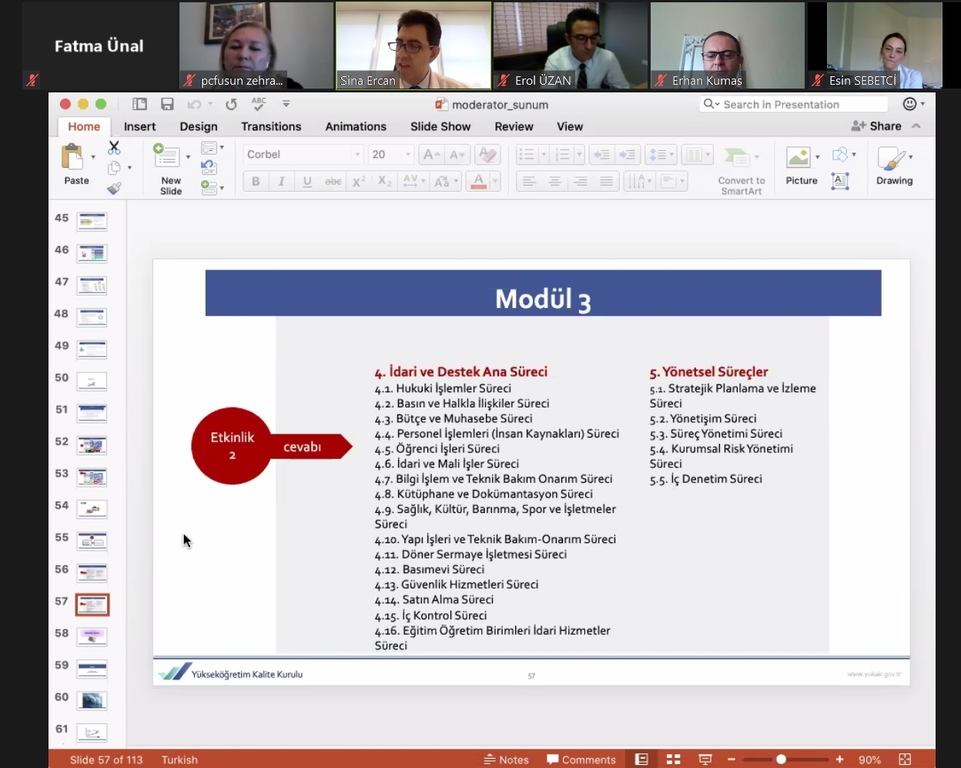Image resolution: width=961 pixels, height=768 pixels.
Task: Insert a Text Box icon
Action: tap(840, 181)
